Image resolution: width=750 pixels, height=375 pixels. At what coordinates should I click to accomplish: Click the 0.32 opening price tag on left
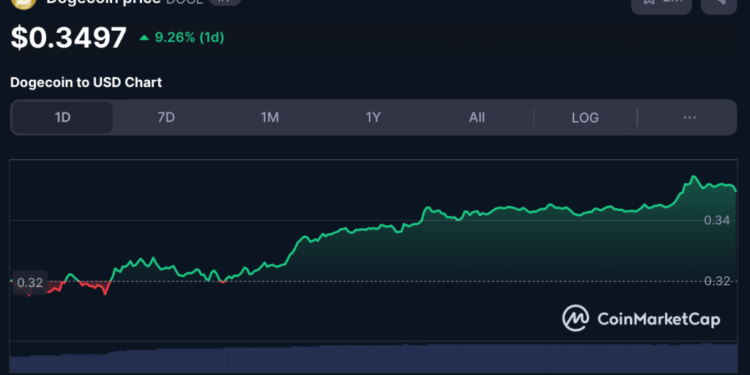(x=30, y=283)
